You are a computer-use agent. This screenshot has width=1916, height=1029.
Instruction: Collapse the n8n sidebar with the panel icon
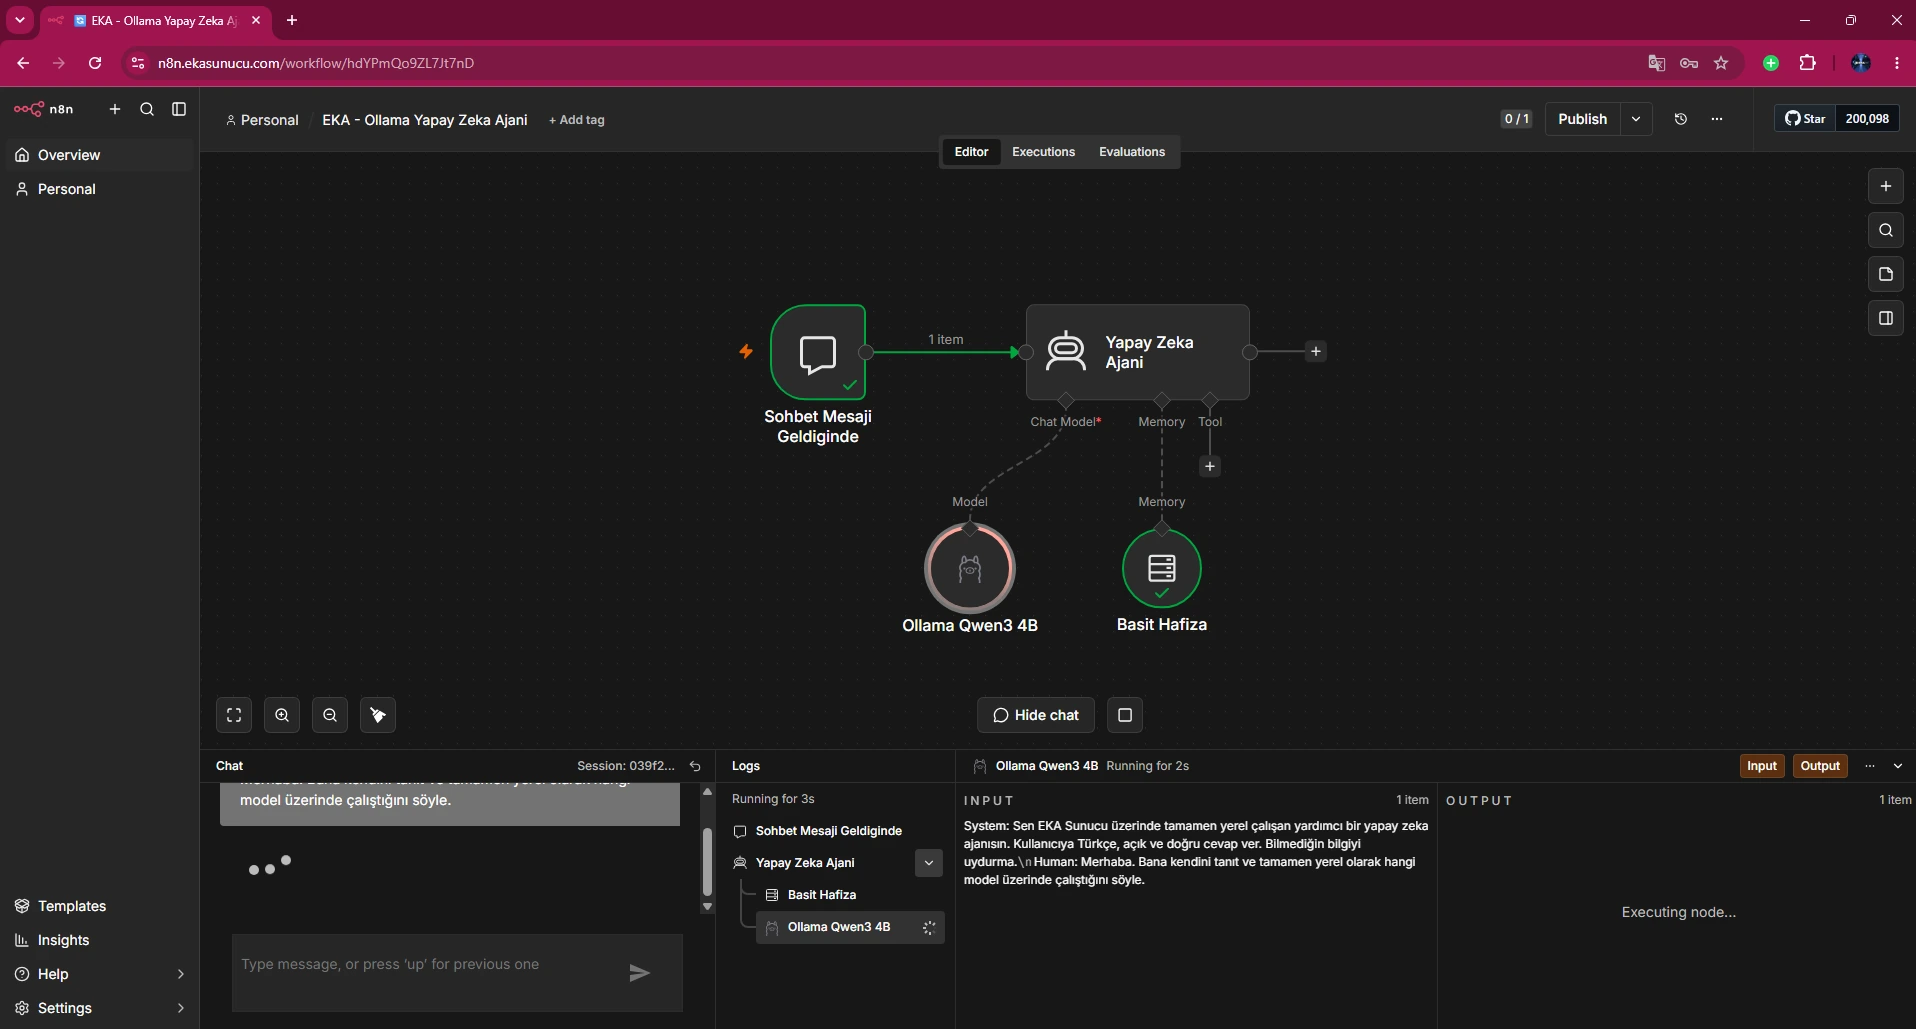tap(179, 109)
